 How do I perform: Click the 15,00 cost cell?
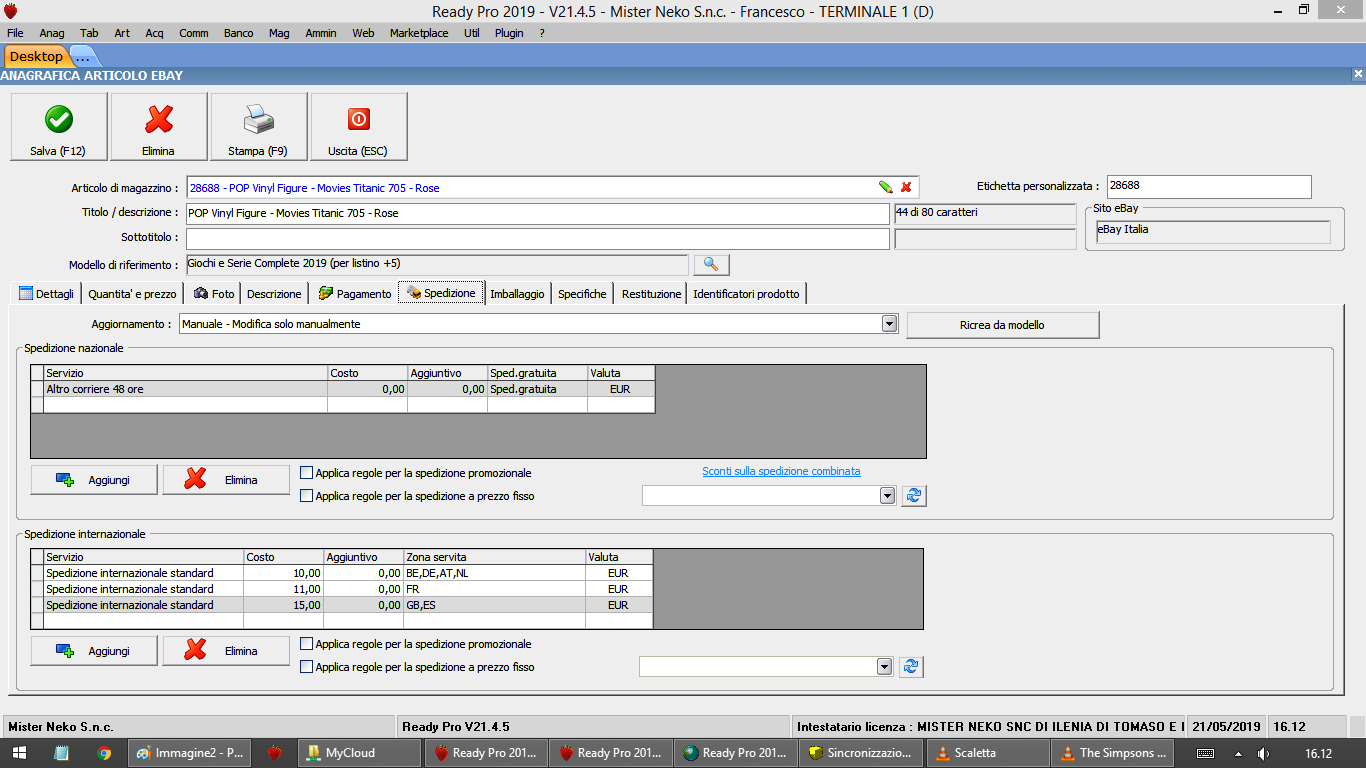(283, 605)
